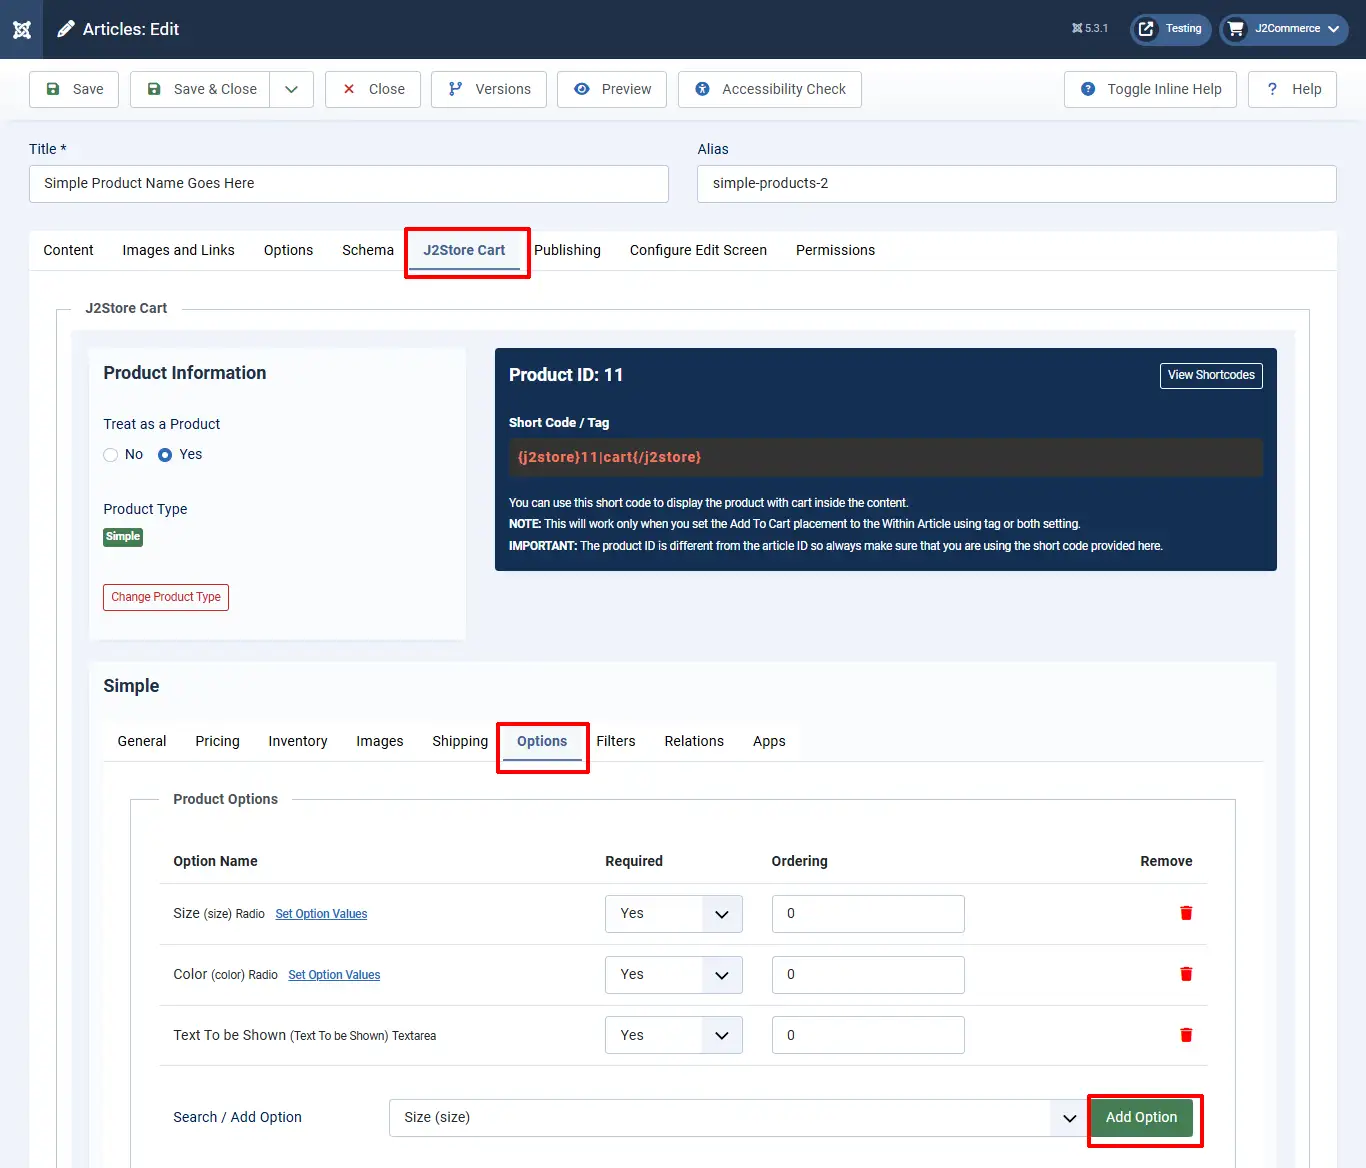Open the Joomla logo menu

pyautogui.click(x=22, y=29)
